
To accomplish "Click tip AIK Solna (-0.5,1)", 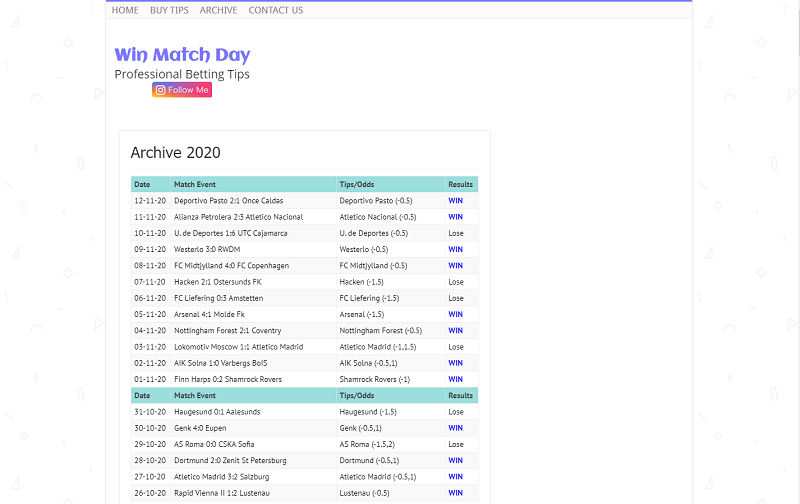I will click(368, 363).
